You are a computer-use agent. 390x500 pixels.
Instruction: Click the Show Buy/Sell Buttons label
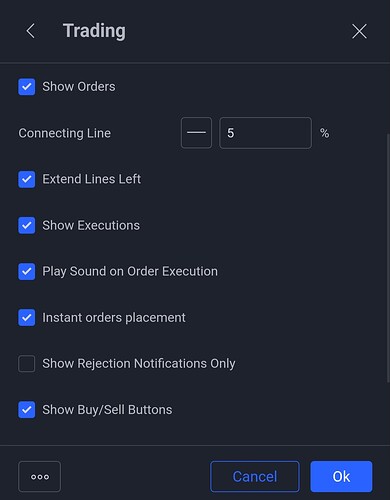pos(107,410)
